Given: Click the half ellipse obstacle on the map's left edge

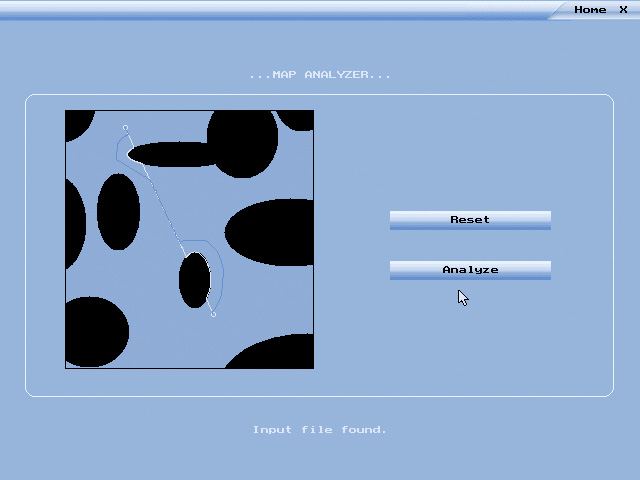Looking at the screenshot, I should coord(75,224).
